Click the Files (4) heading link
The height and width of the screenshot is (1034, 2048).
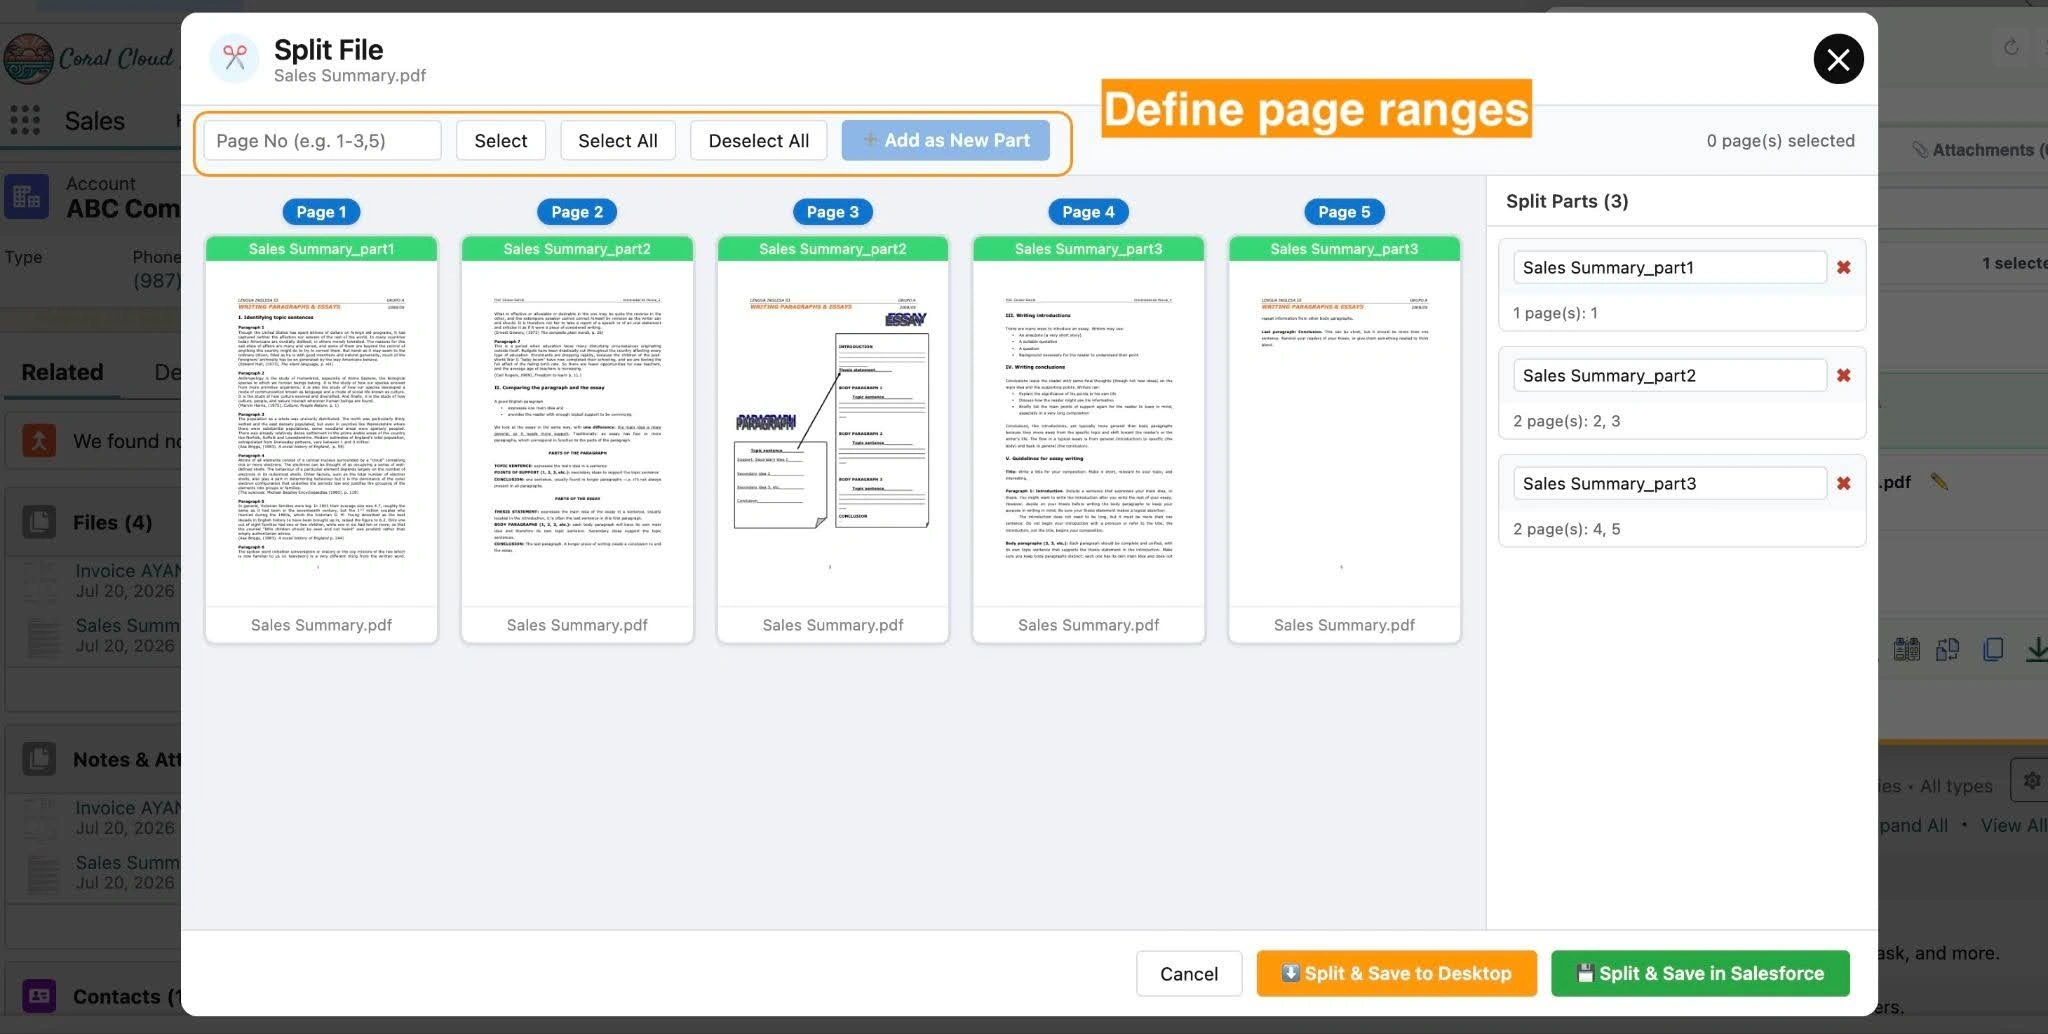112,522
